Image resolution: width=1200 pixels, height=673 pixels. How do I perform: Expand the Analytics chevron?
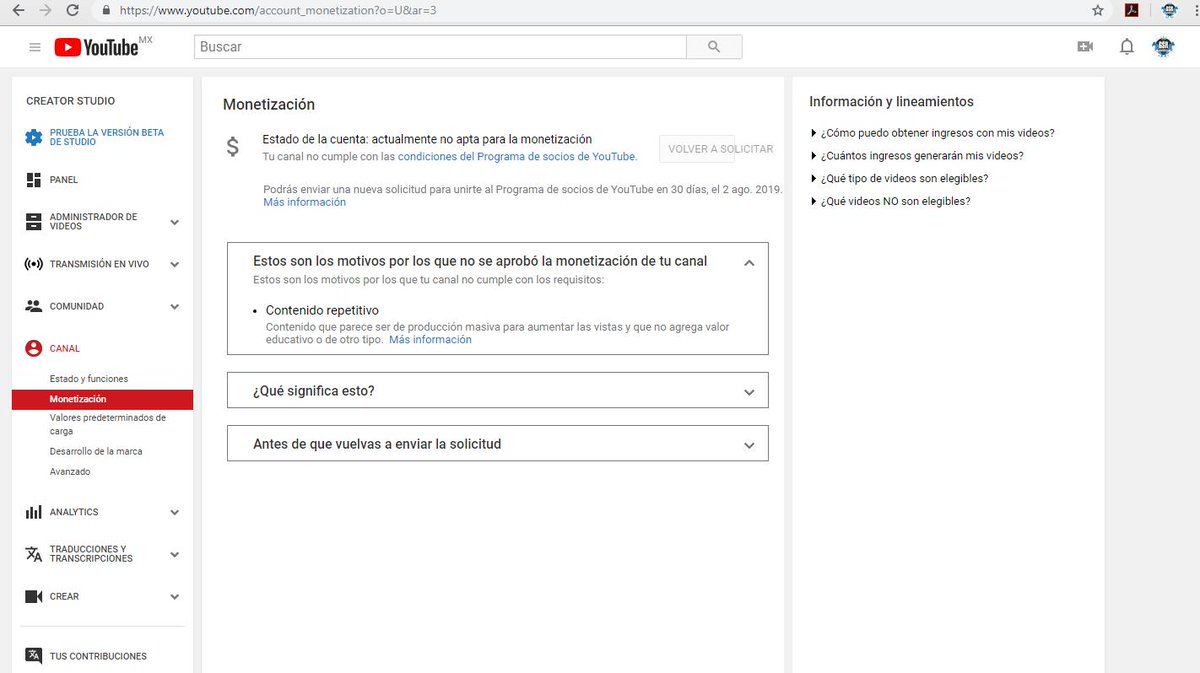tap(175, 512)
